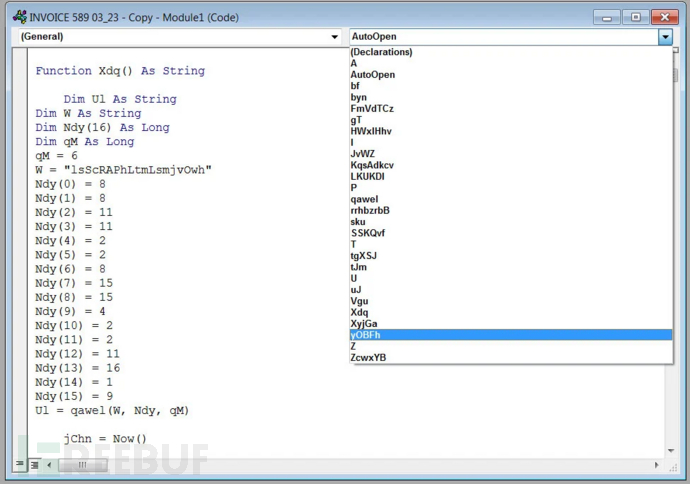This screenshot has height=484, width=690.
Task: Click the AutoOpen procedure combo box field
Action: (x=502, y=37)
